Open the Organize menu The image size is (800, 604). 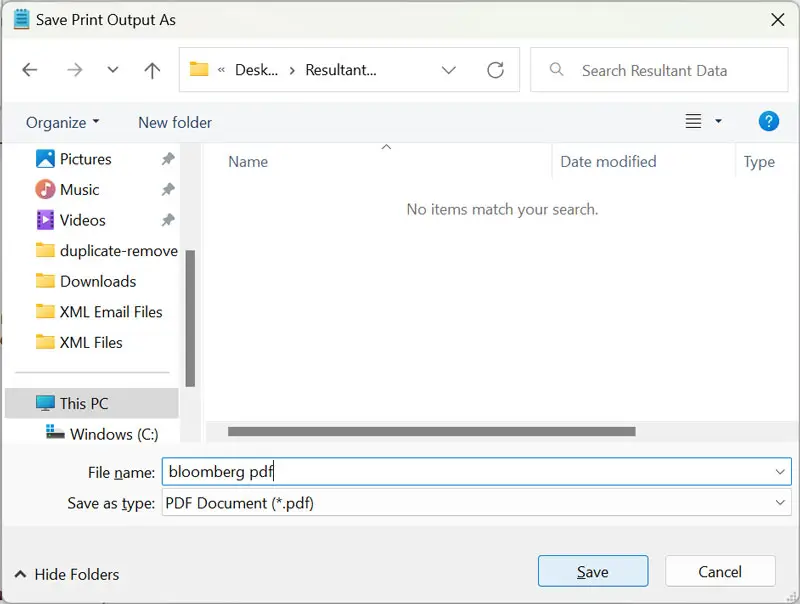pos(62,122)
